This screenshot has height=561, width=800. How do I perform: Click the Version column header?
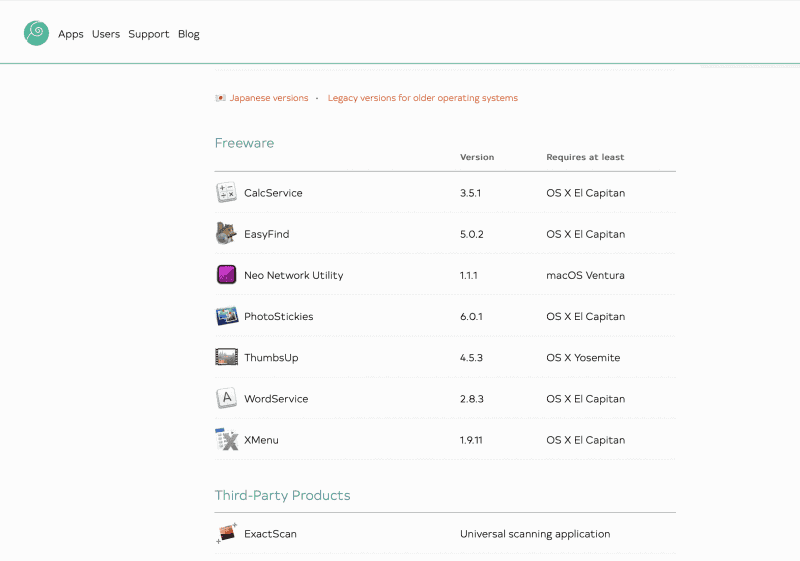(x=477, y=157)
